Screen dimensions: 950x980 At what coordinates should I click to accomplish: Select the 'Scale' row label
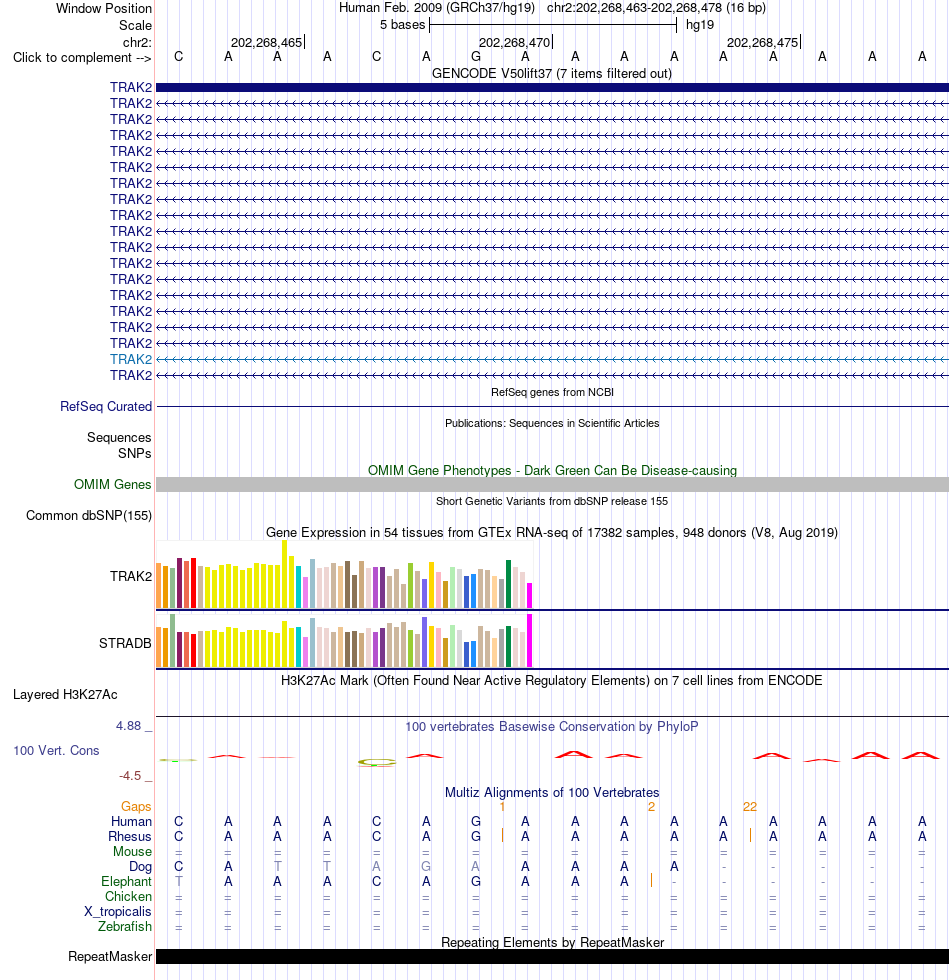(x=136, y=25)
